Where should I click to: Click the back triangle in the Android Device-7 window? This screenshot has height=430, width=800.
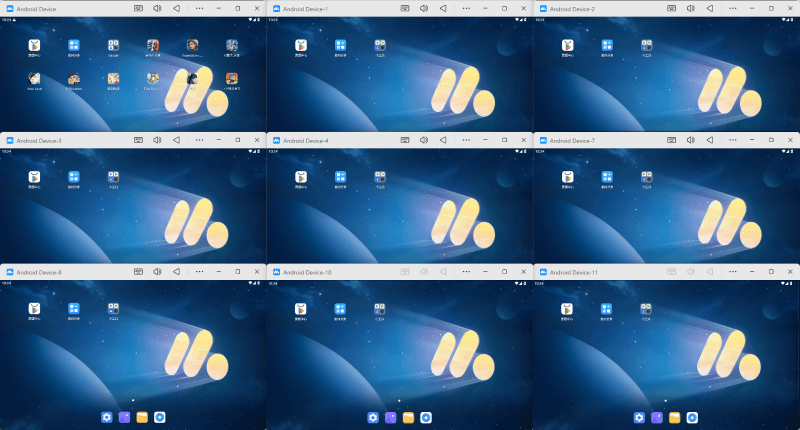coord(710,140)
